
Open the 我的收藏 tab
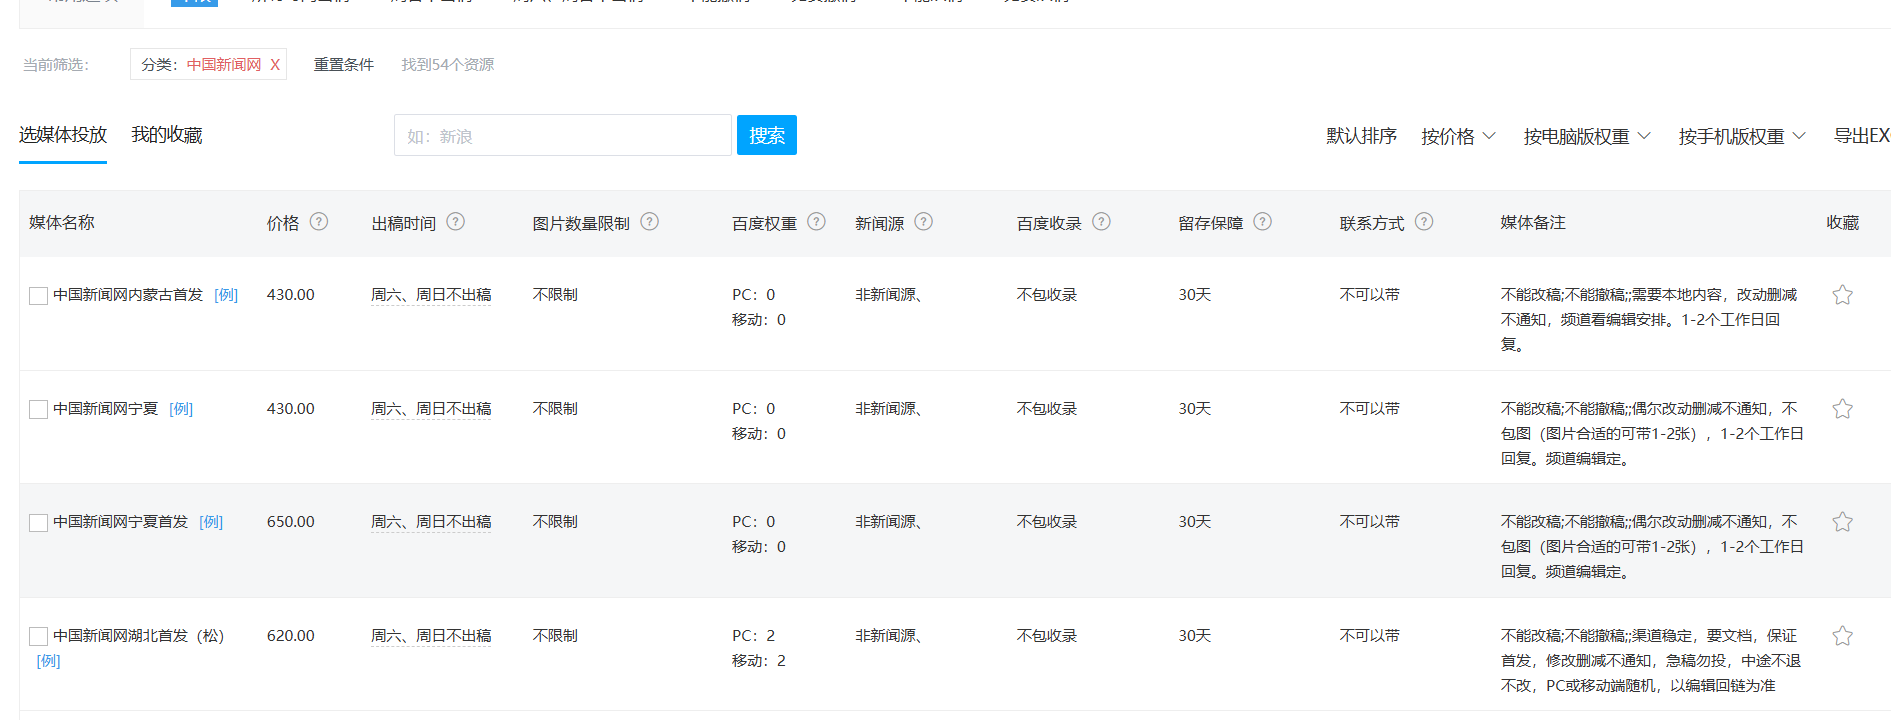[167, 135]
